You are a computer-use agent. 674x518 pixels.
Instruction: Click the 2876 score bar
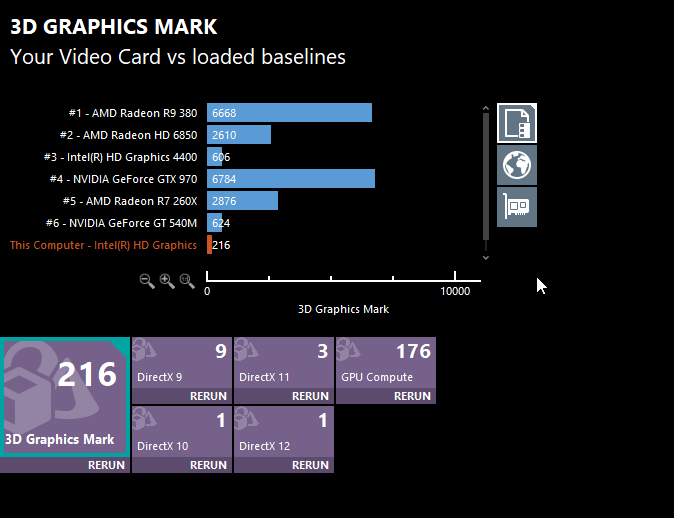(242, 201)
